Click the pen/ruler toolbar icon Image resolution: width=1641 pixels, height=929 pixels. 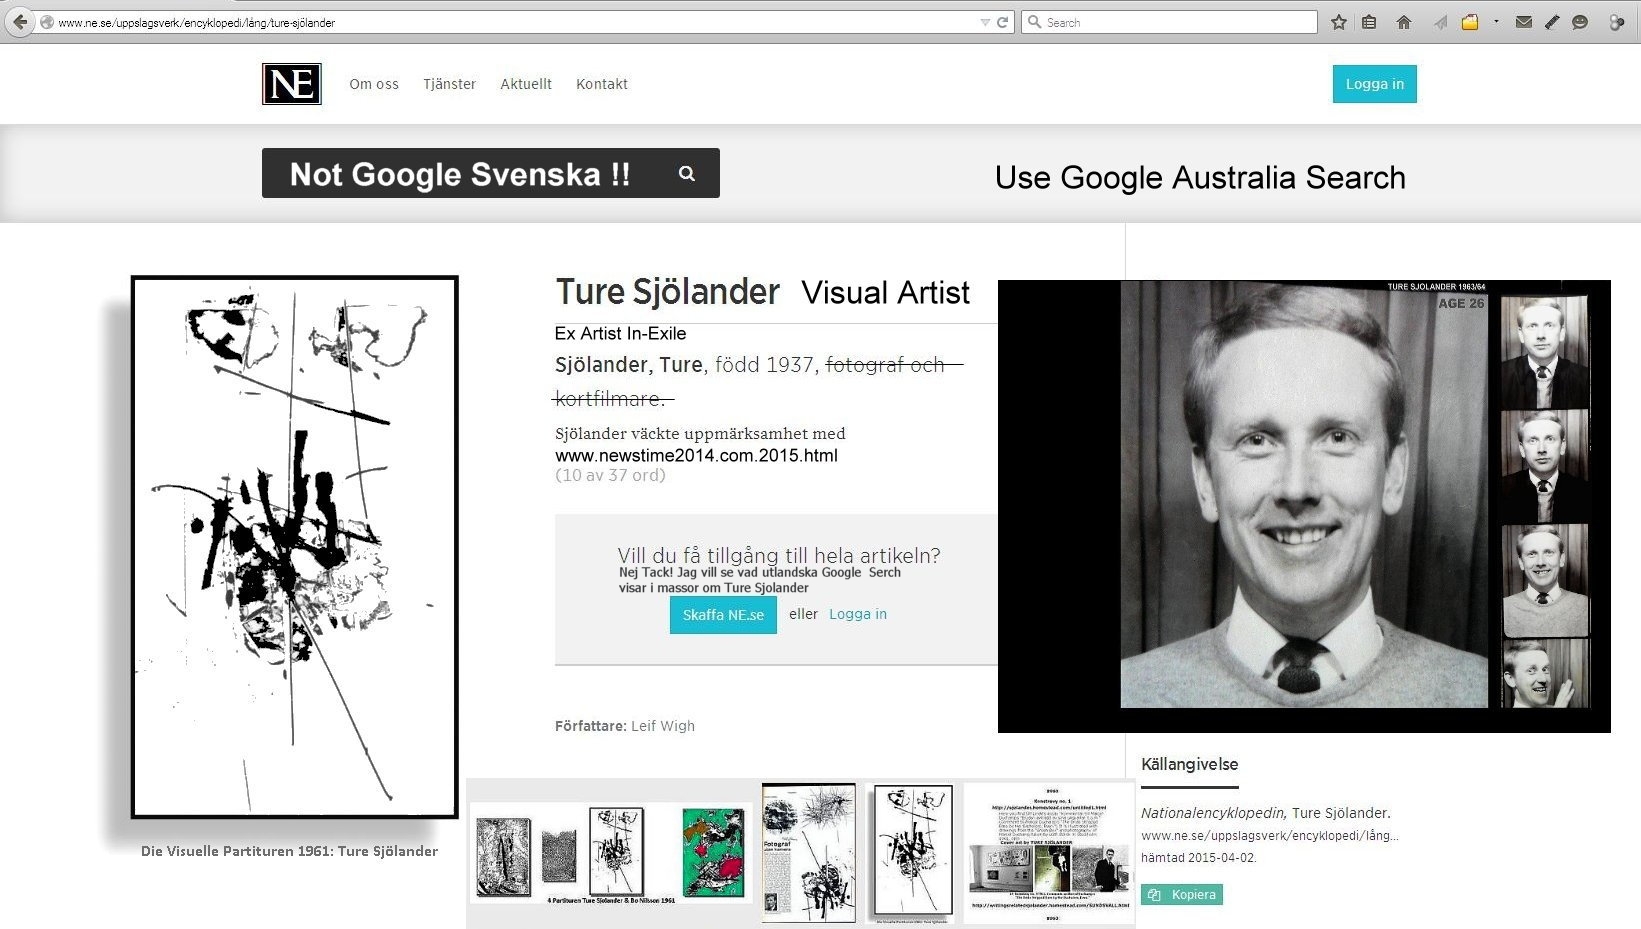click(x=1552, y=22)
